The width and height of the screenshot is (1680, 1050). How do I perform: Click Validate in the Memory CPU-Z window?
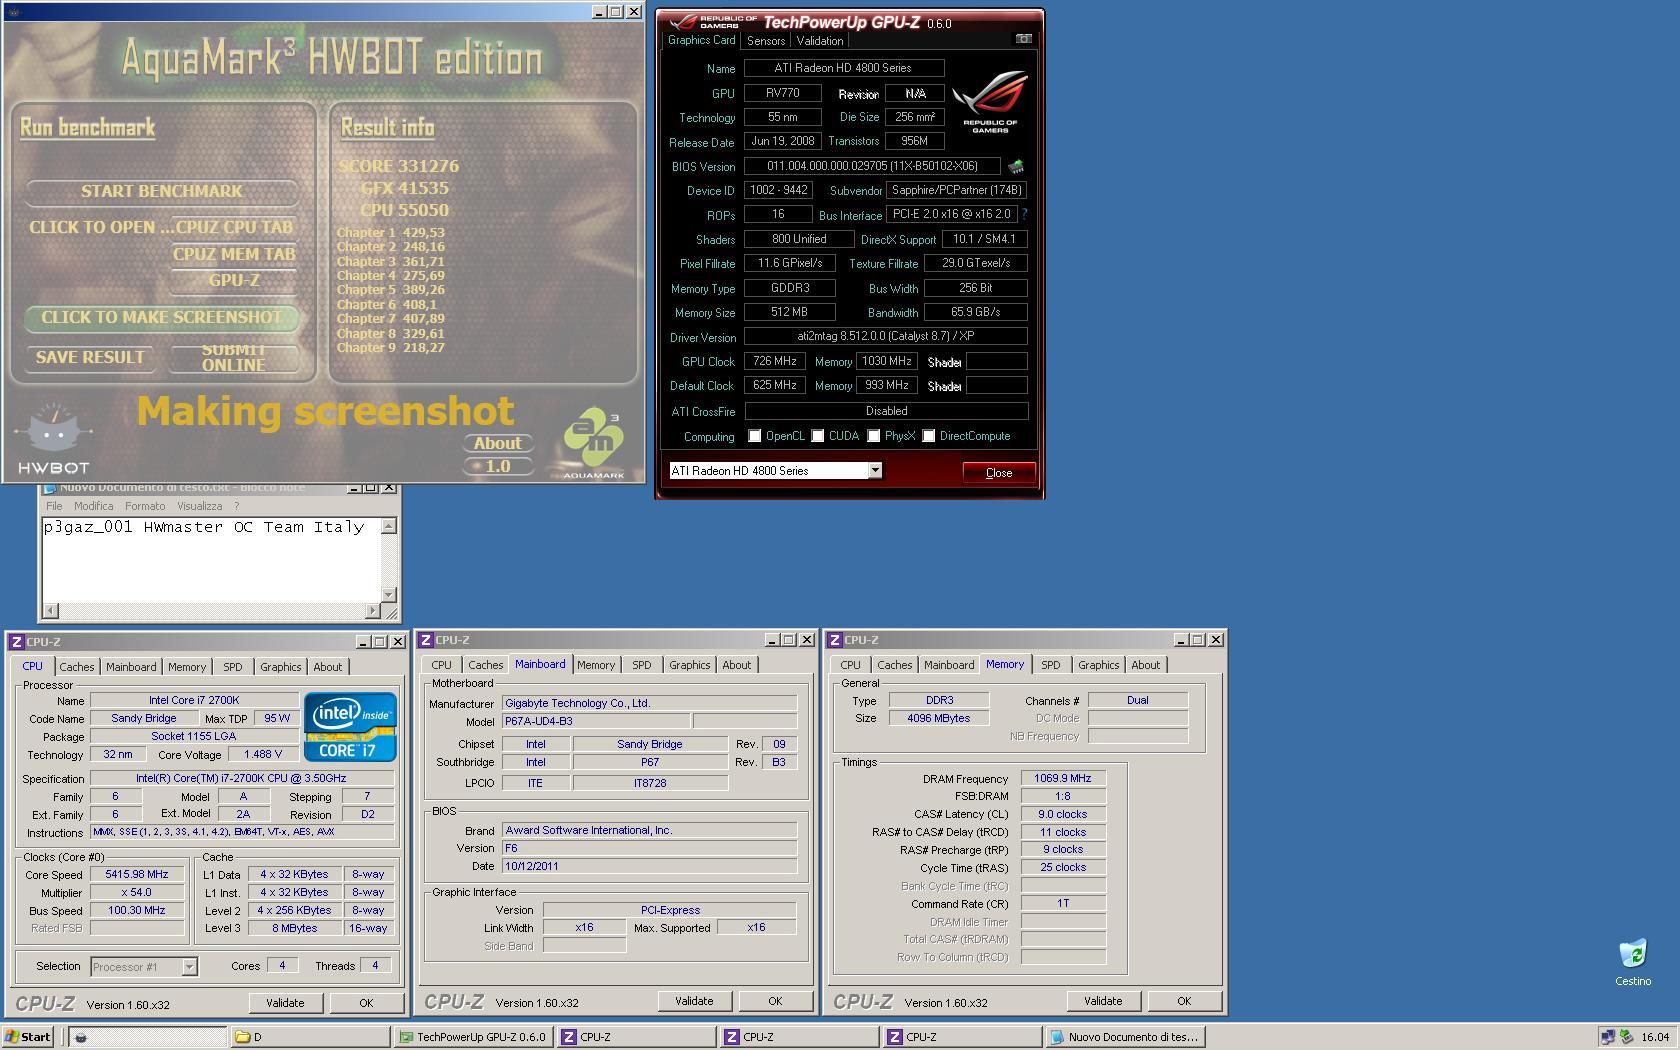1103,1000
